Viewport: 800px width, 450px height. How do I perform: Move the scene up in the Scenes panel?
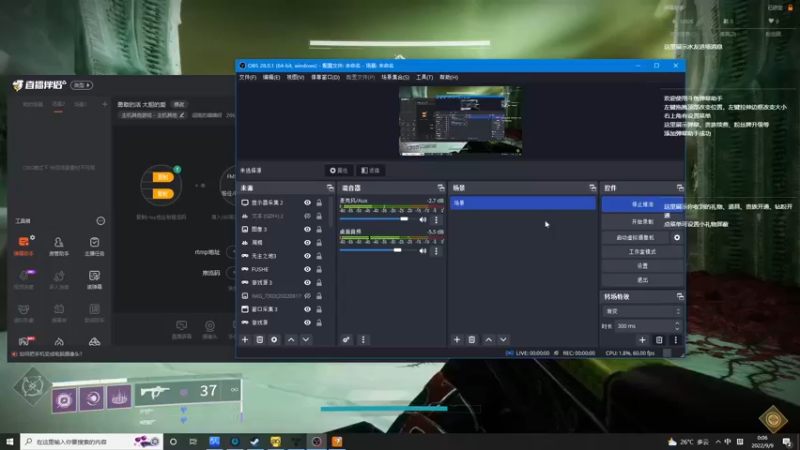(488, 339)
